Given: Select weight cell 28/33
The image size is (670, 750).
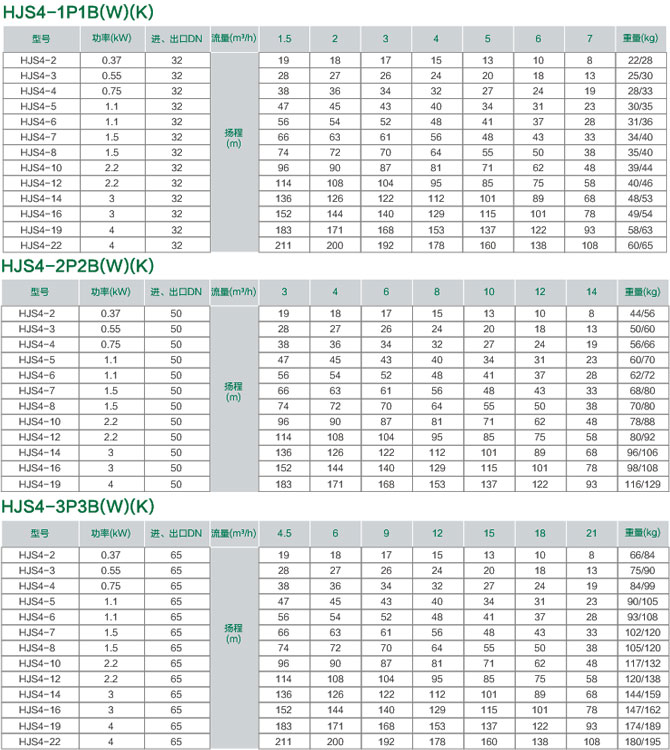Looking at the screenshot, I should coord(640,91).
